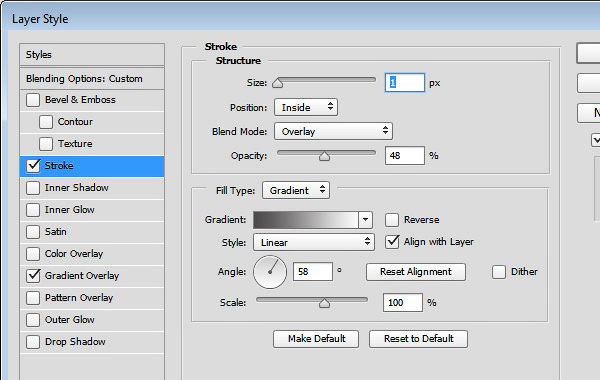
Task: Open the Blend Mode dropdown showing Overlay
Action: (333, 132)
